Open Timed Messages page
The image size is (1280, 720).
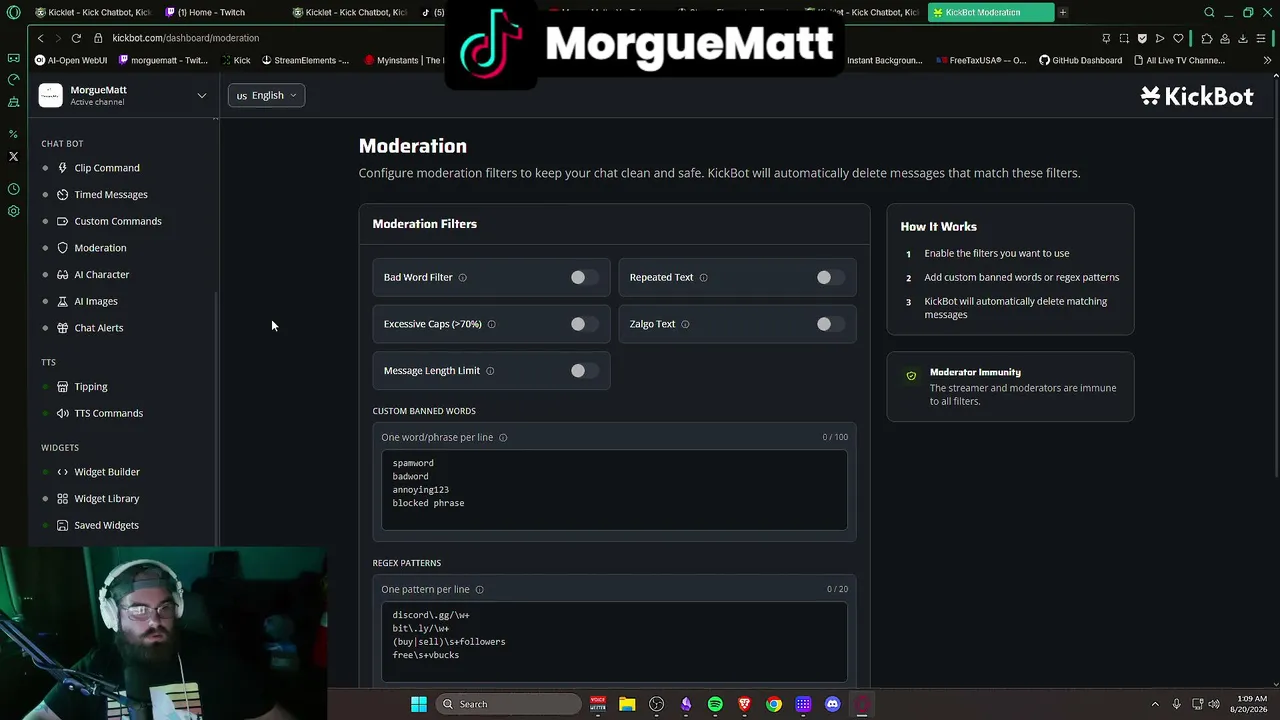pos(110,194)
